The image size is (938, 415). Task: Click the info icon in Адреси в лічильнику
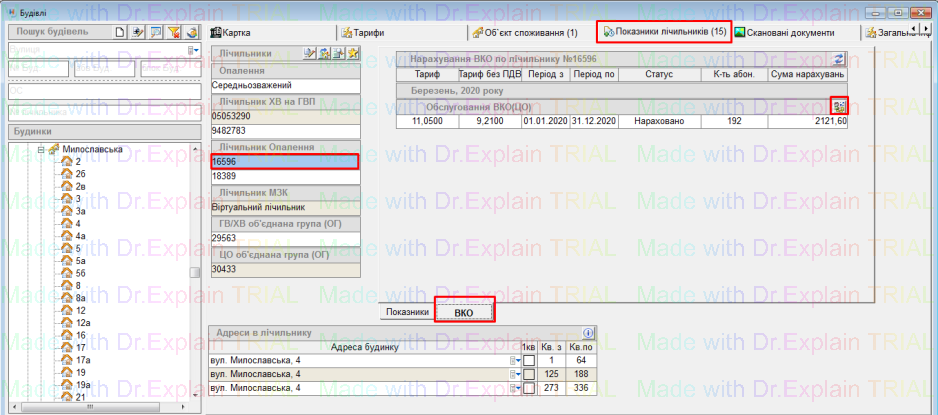(588, 333)
